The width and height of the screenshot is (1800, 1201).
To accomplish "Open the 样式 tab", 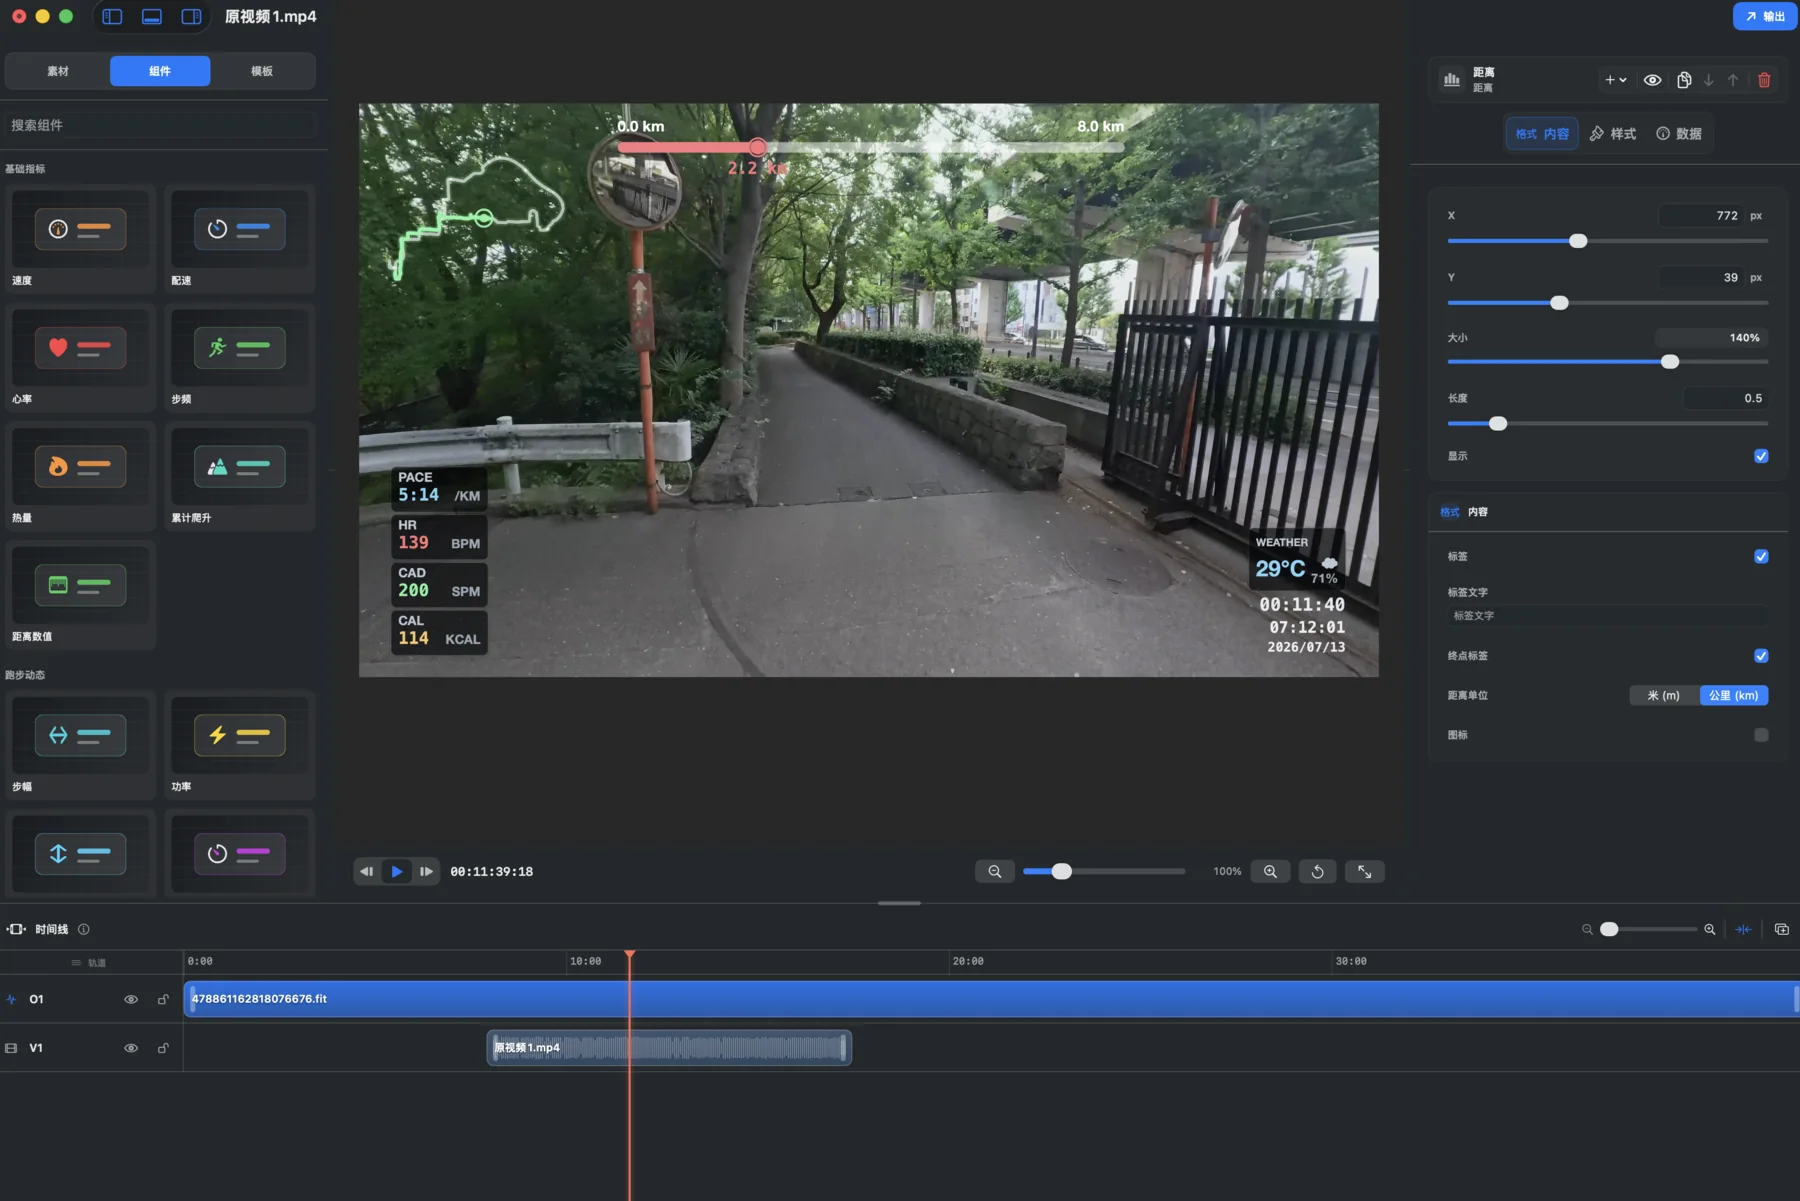I will [x=1613, y=134].
